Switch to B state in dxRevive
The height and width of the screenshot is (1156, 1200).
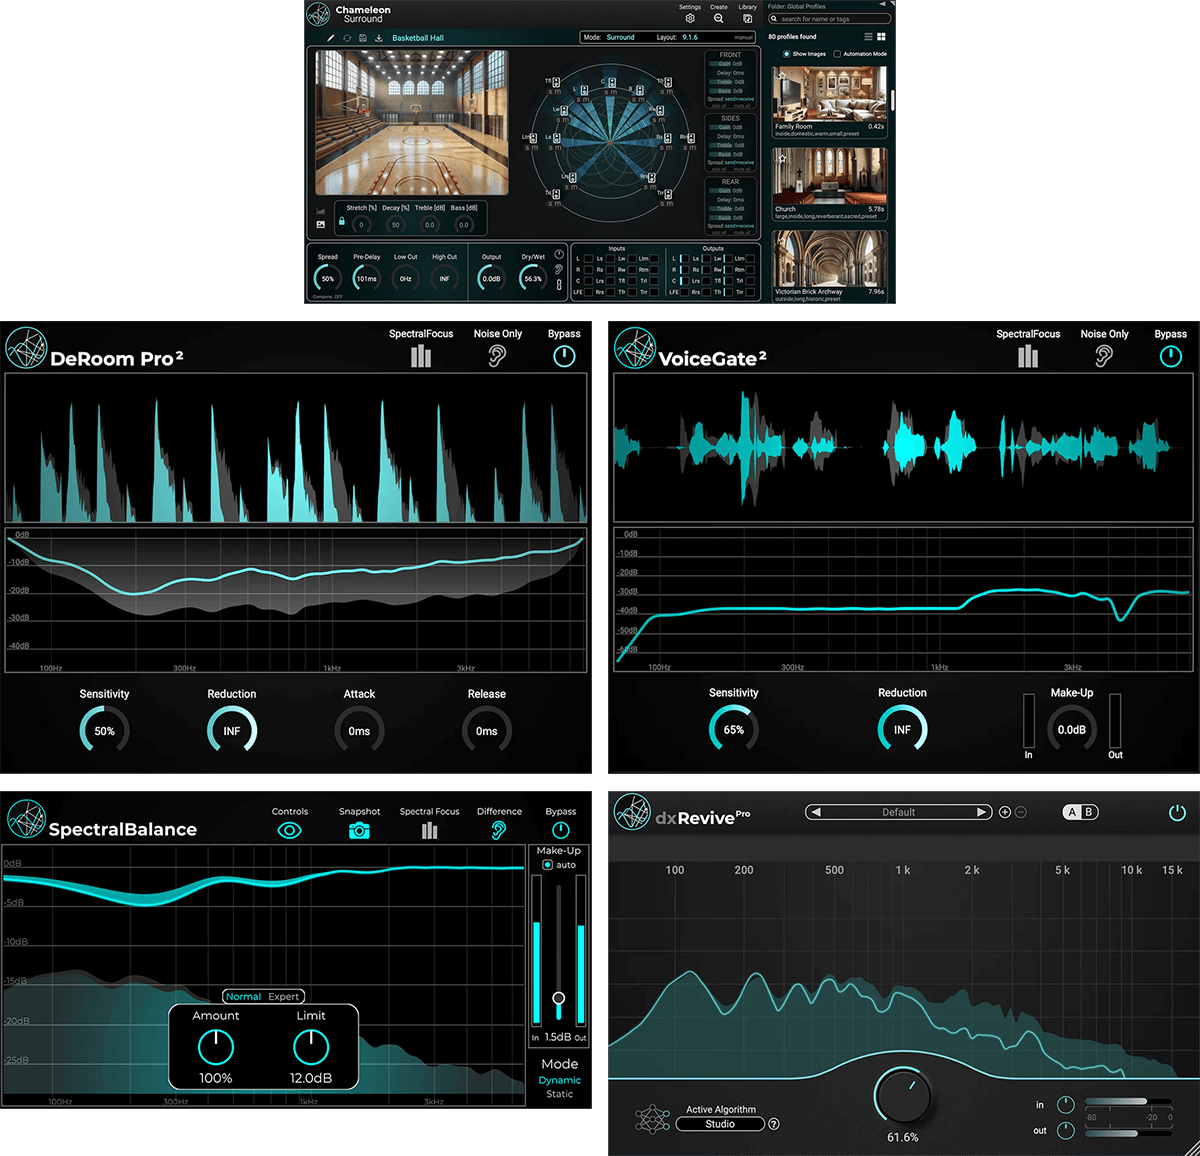pos(1089,812)
